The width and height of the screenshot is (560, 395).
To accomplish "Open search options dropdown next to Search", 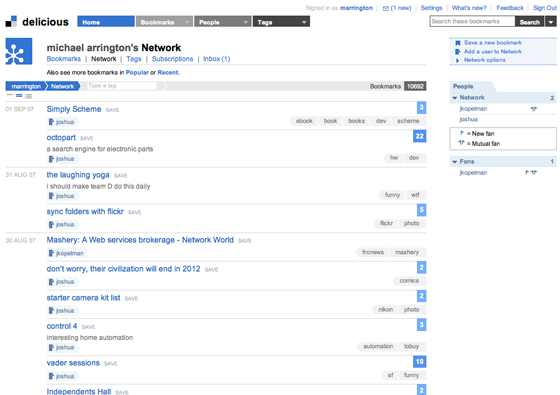I will [551, 22].
